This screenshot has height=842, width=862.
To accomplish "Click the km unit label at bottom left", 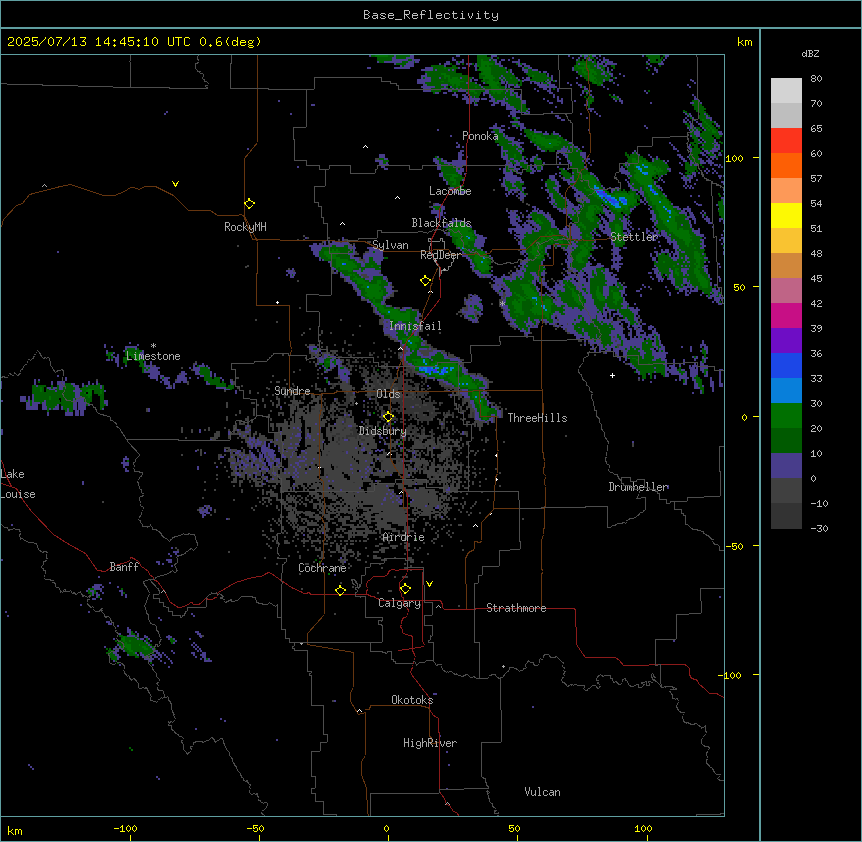I will point(15,831).
